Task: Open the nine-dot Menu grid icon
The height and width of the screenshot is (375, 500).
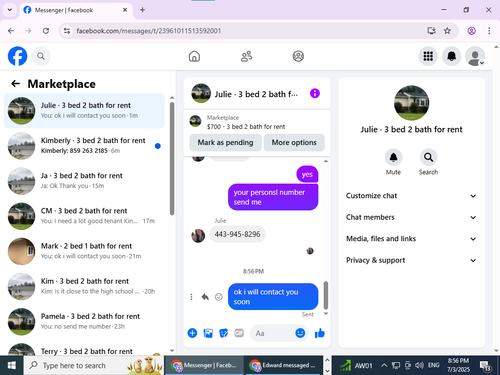Action: pyautogui.click(x=428, y=56)
